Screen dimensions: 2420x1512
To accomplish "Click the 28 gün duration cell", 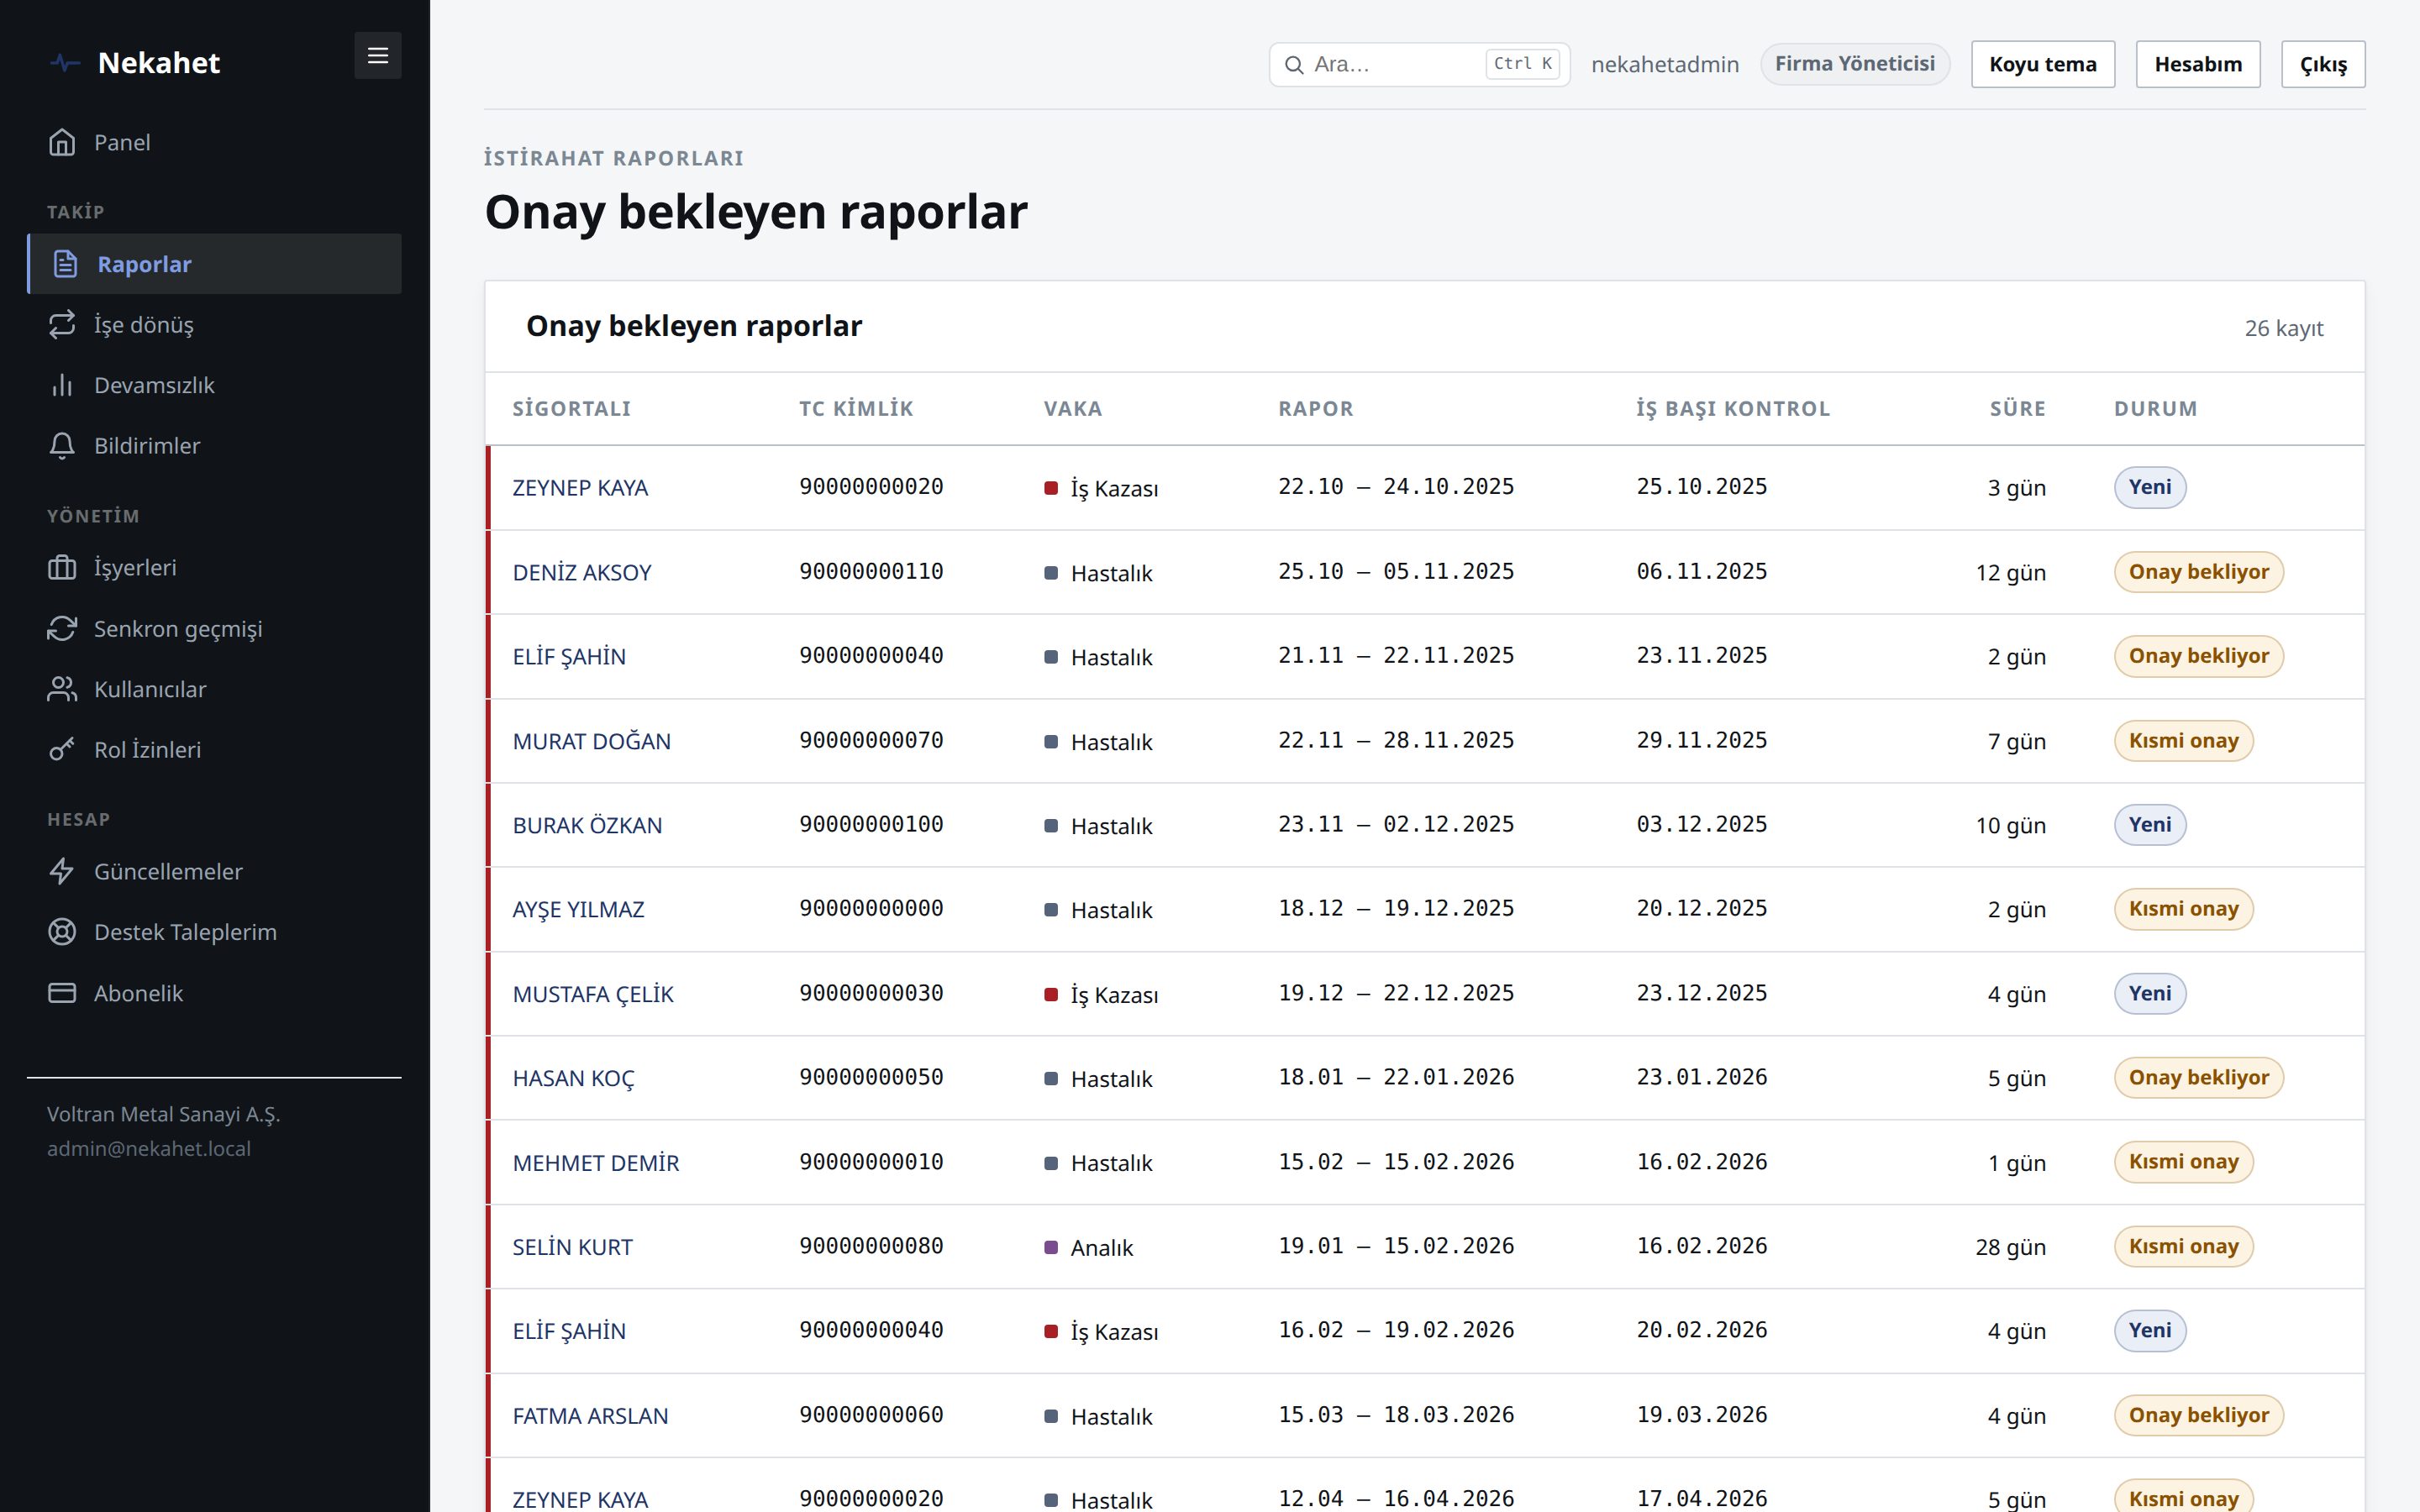I will pyautogui.click(x=2010, y=1247).
